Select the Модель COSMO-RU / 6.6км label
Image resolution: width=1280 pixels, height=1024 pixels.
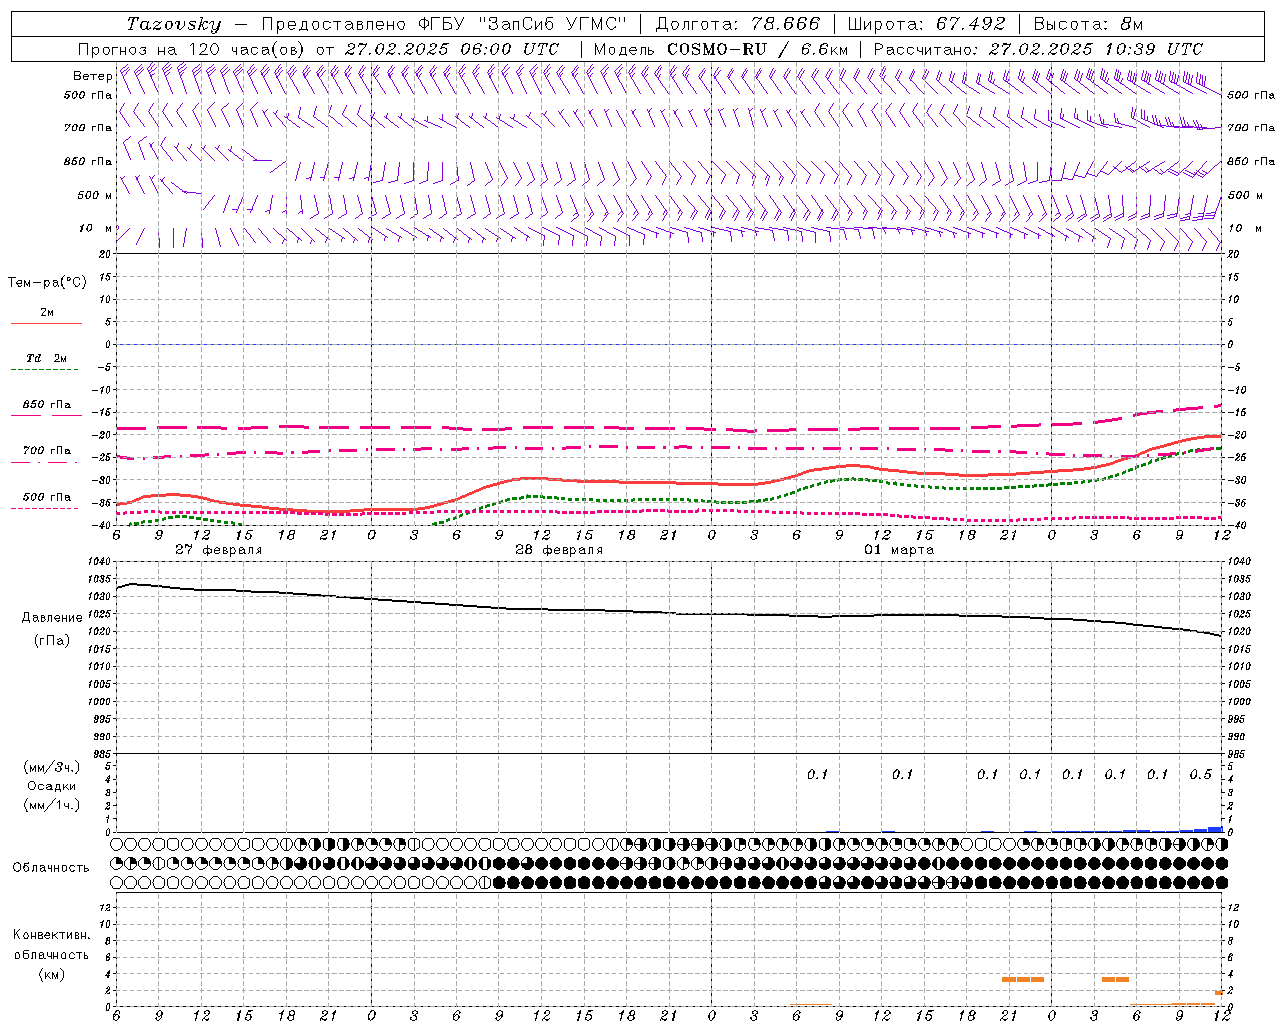coord(720,49)
